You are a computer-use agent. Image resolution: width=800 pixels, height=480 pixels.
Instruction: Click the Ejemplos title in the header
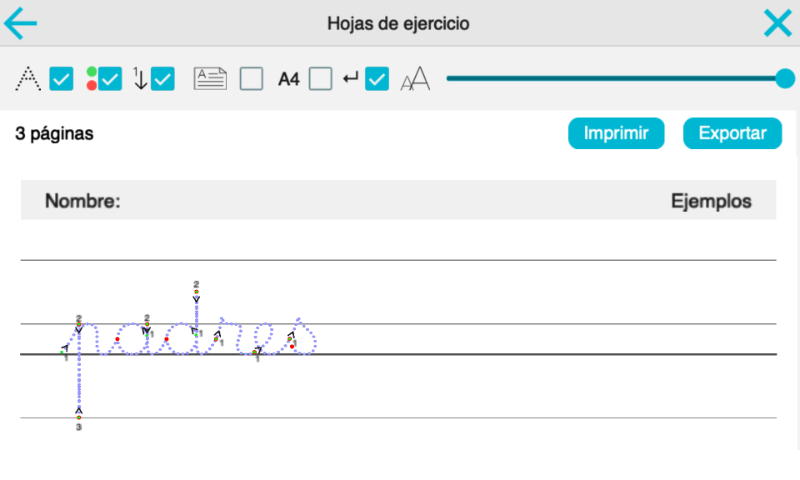[x=711, y=201]
